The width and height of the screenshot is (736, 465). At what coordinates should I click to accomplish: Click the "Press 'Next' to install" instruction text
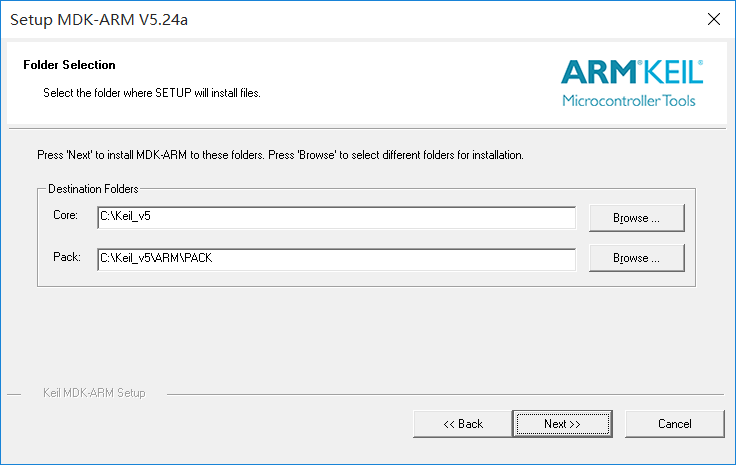(280, 155)
